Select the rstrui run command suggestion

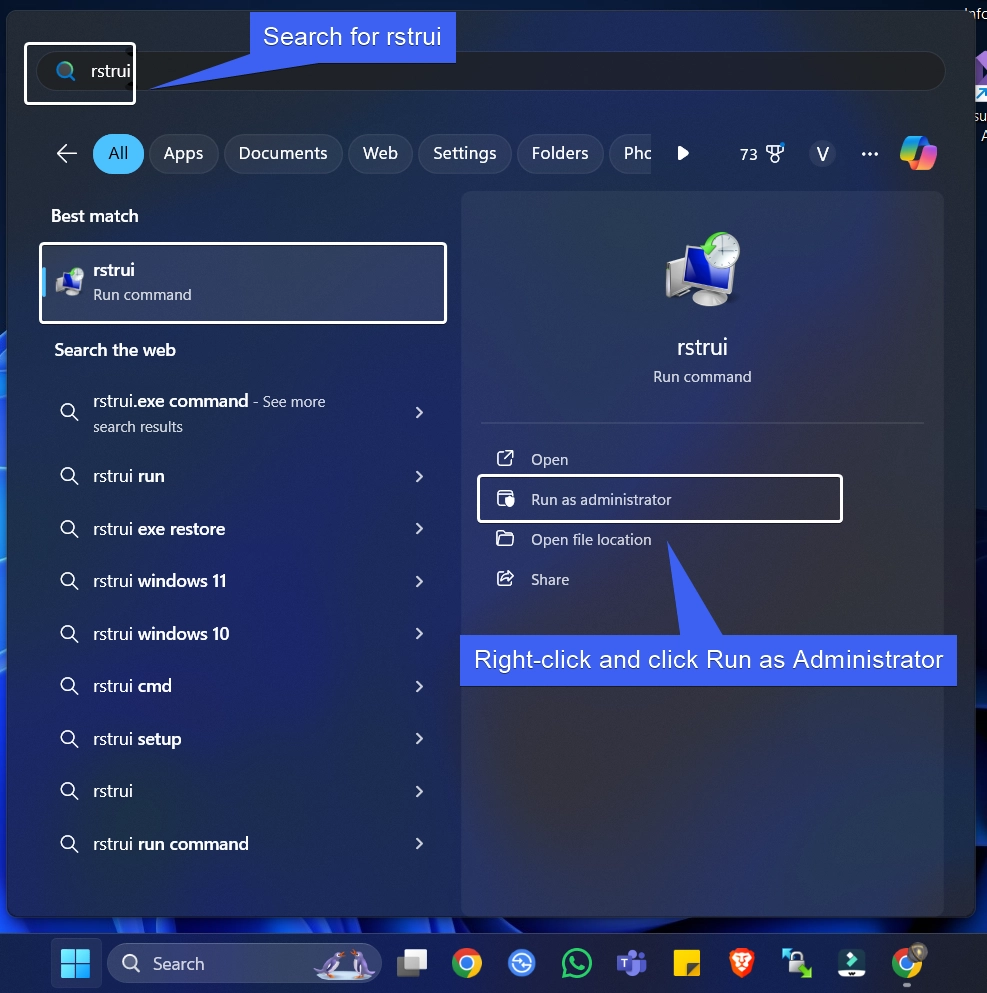click(170, 844)
